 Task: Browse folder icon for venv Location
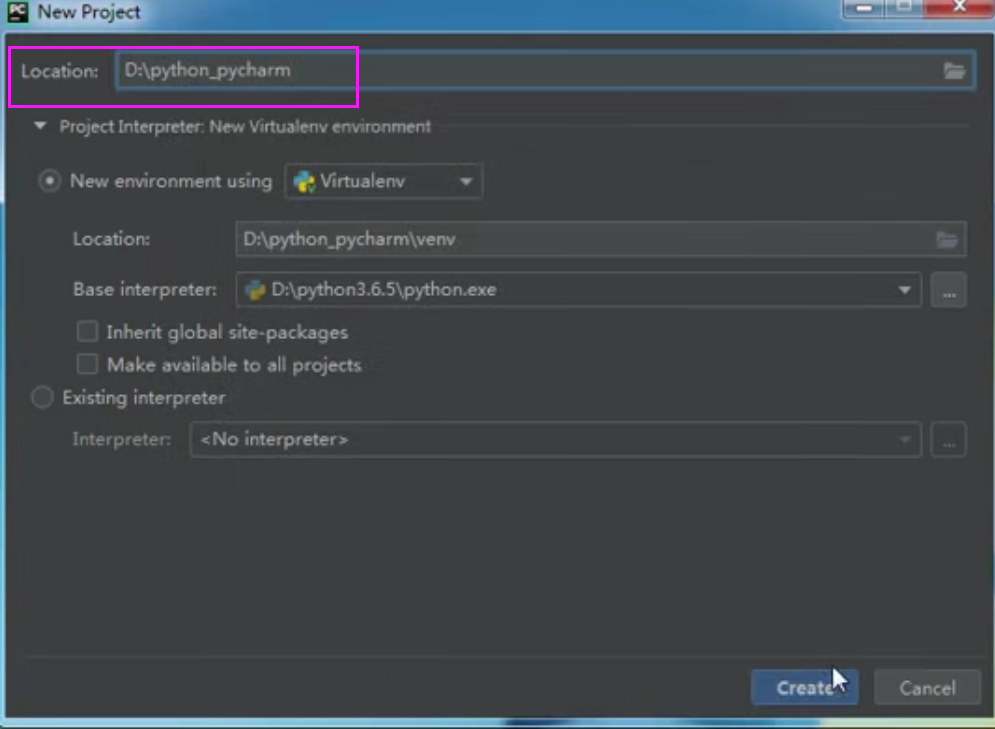click(x=947, y=239)
